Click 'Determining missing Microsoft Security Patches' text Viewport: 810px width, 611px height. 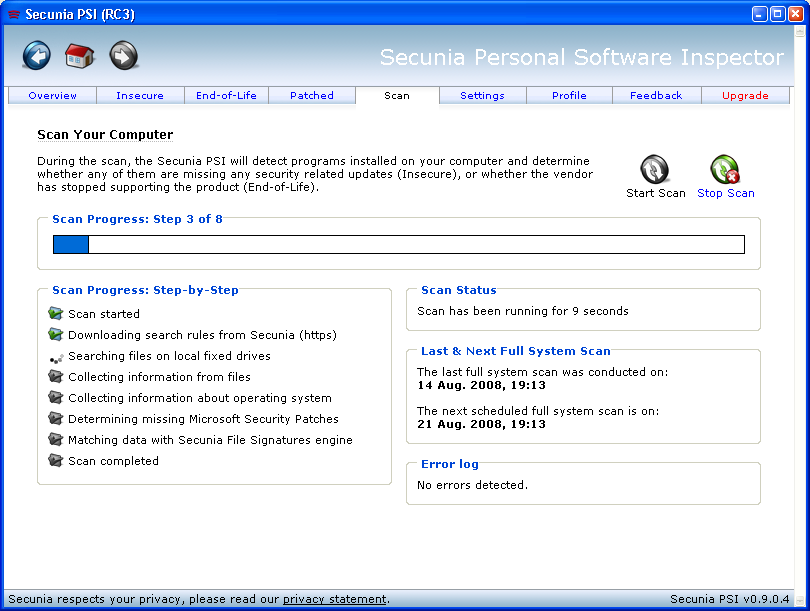click(204, 419)
